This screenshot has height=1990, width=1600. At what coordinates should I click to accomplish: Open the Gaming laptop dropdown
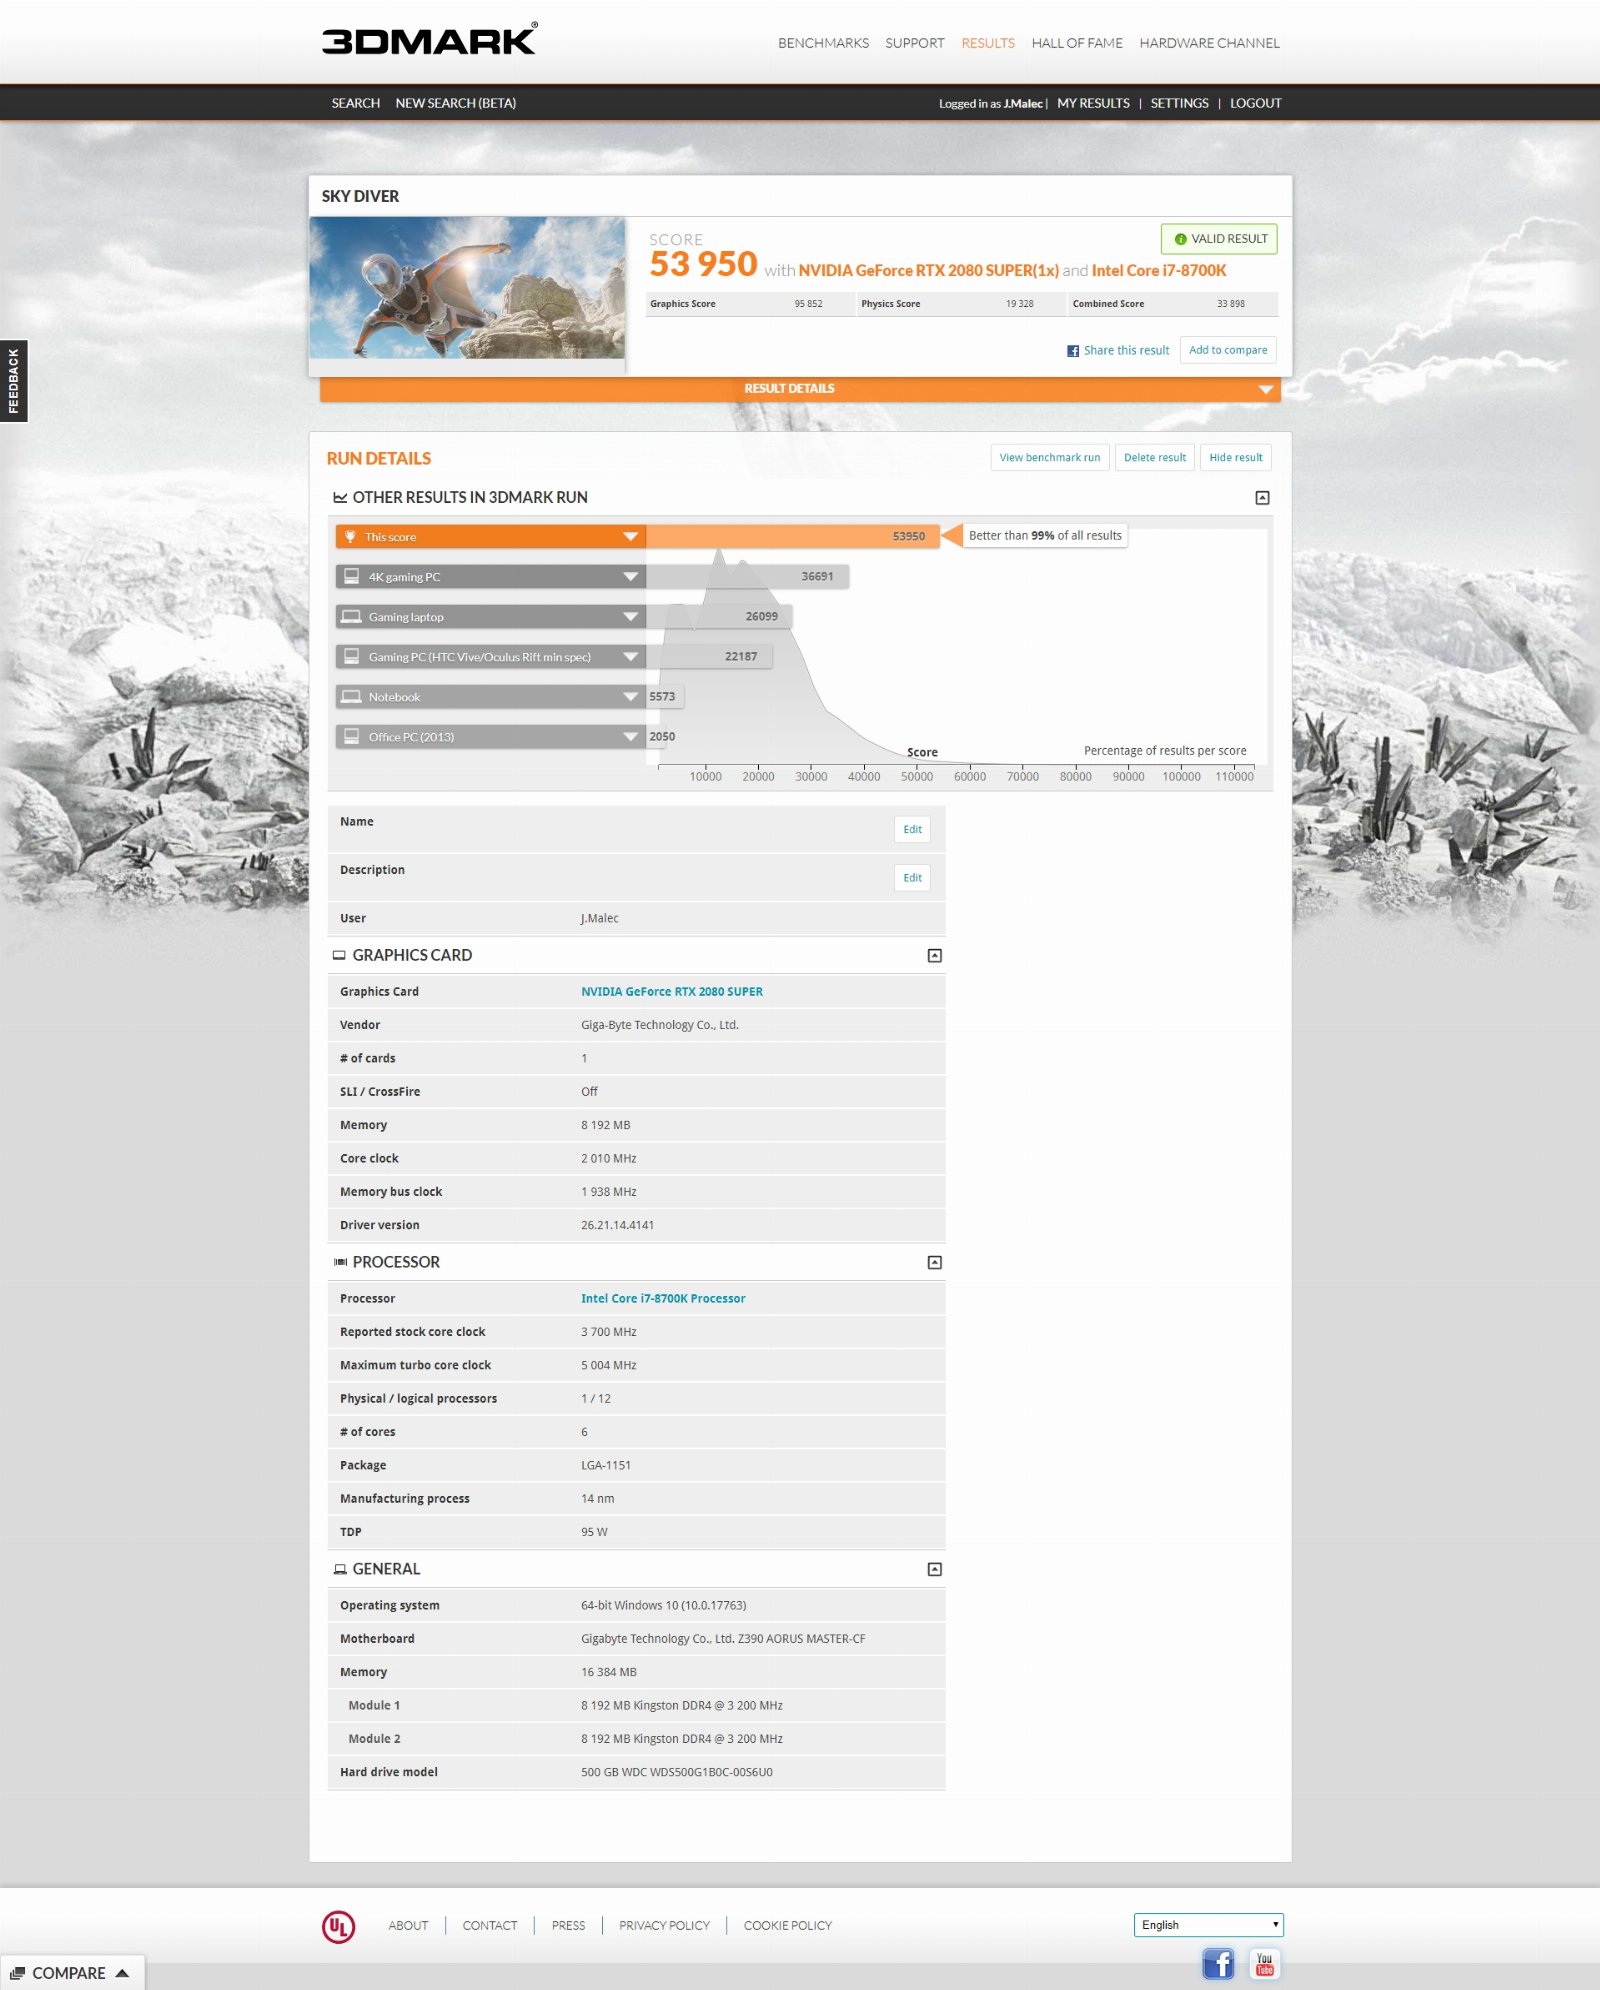[x=630, y=617]
